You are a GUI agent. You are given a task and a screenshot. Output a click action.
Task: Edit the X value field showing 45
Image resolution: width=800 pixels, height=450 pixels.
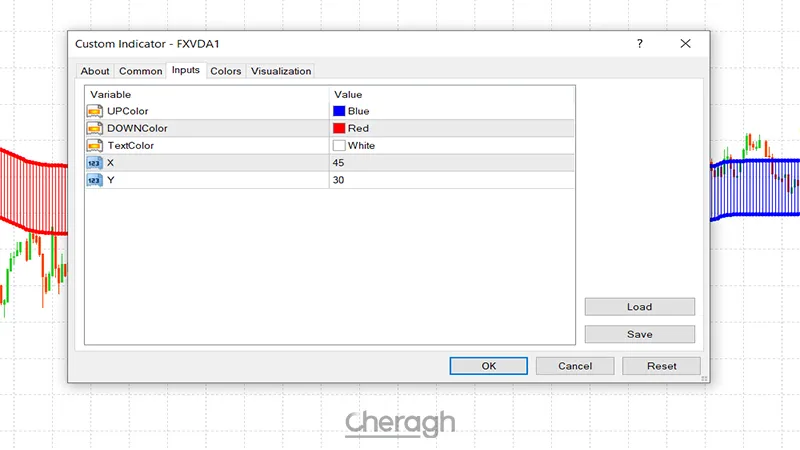click(452, 162)
